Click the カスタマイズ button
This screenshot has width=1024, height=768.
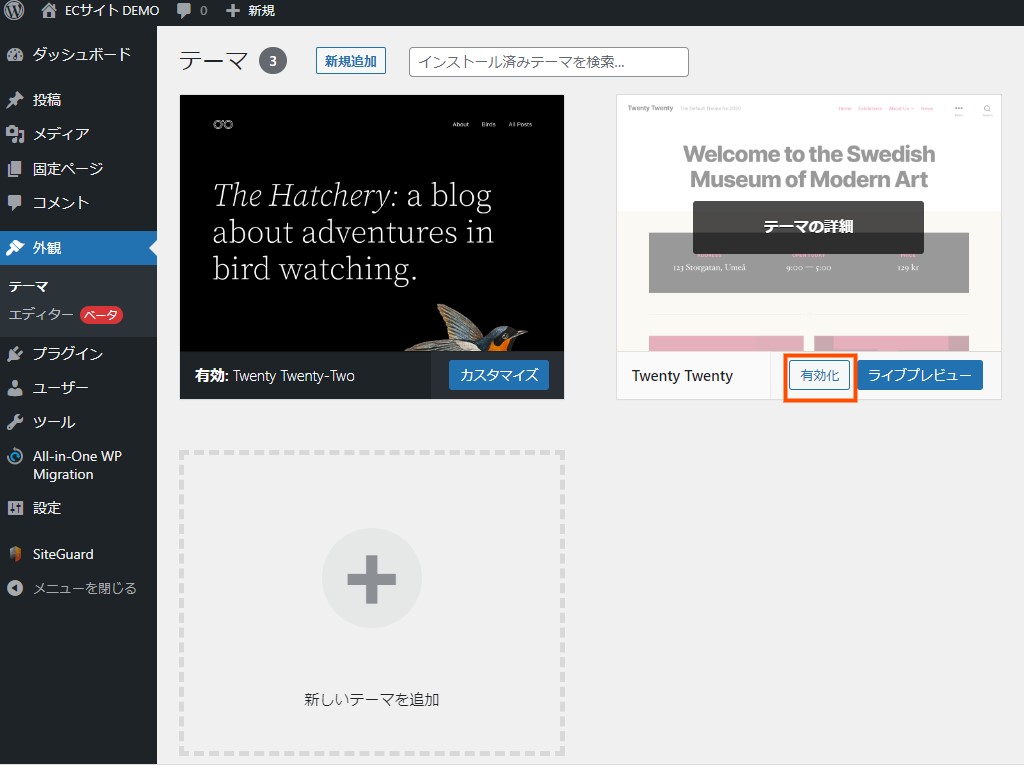pyautogui.click(x=498, y=375)
